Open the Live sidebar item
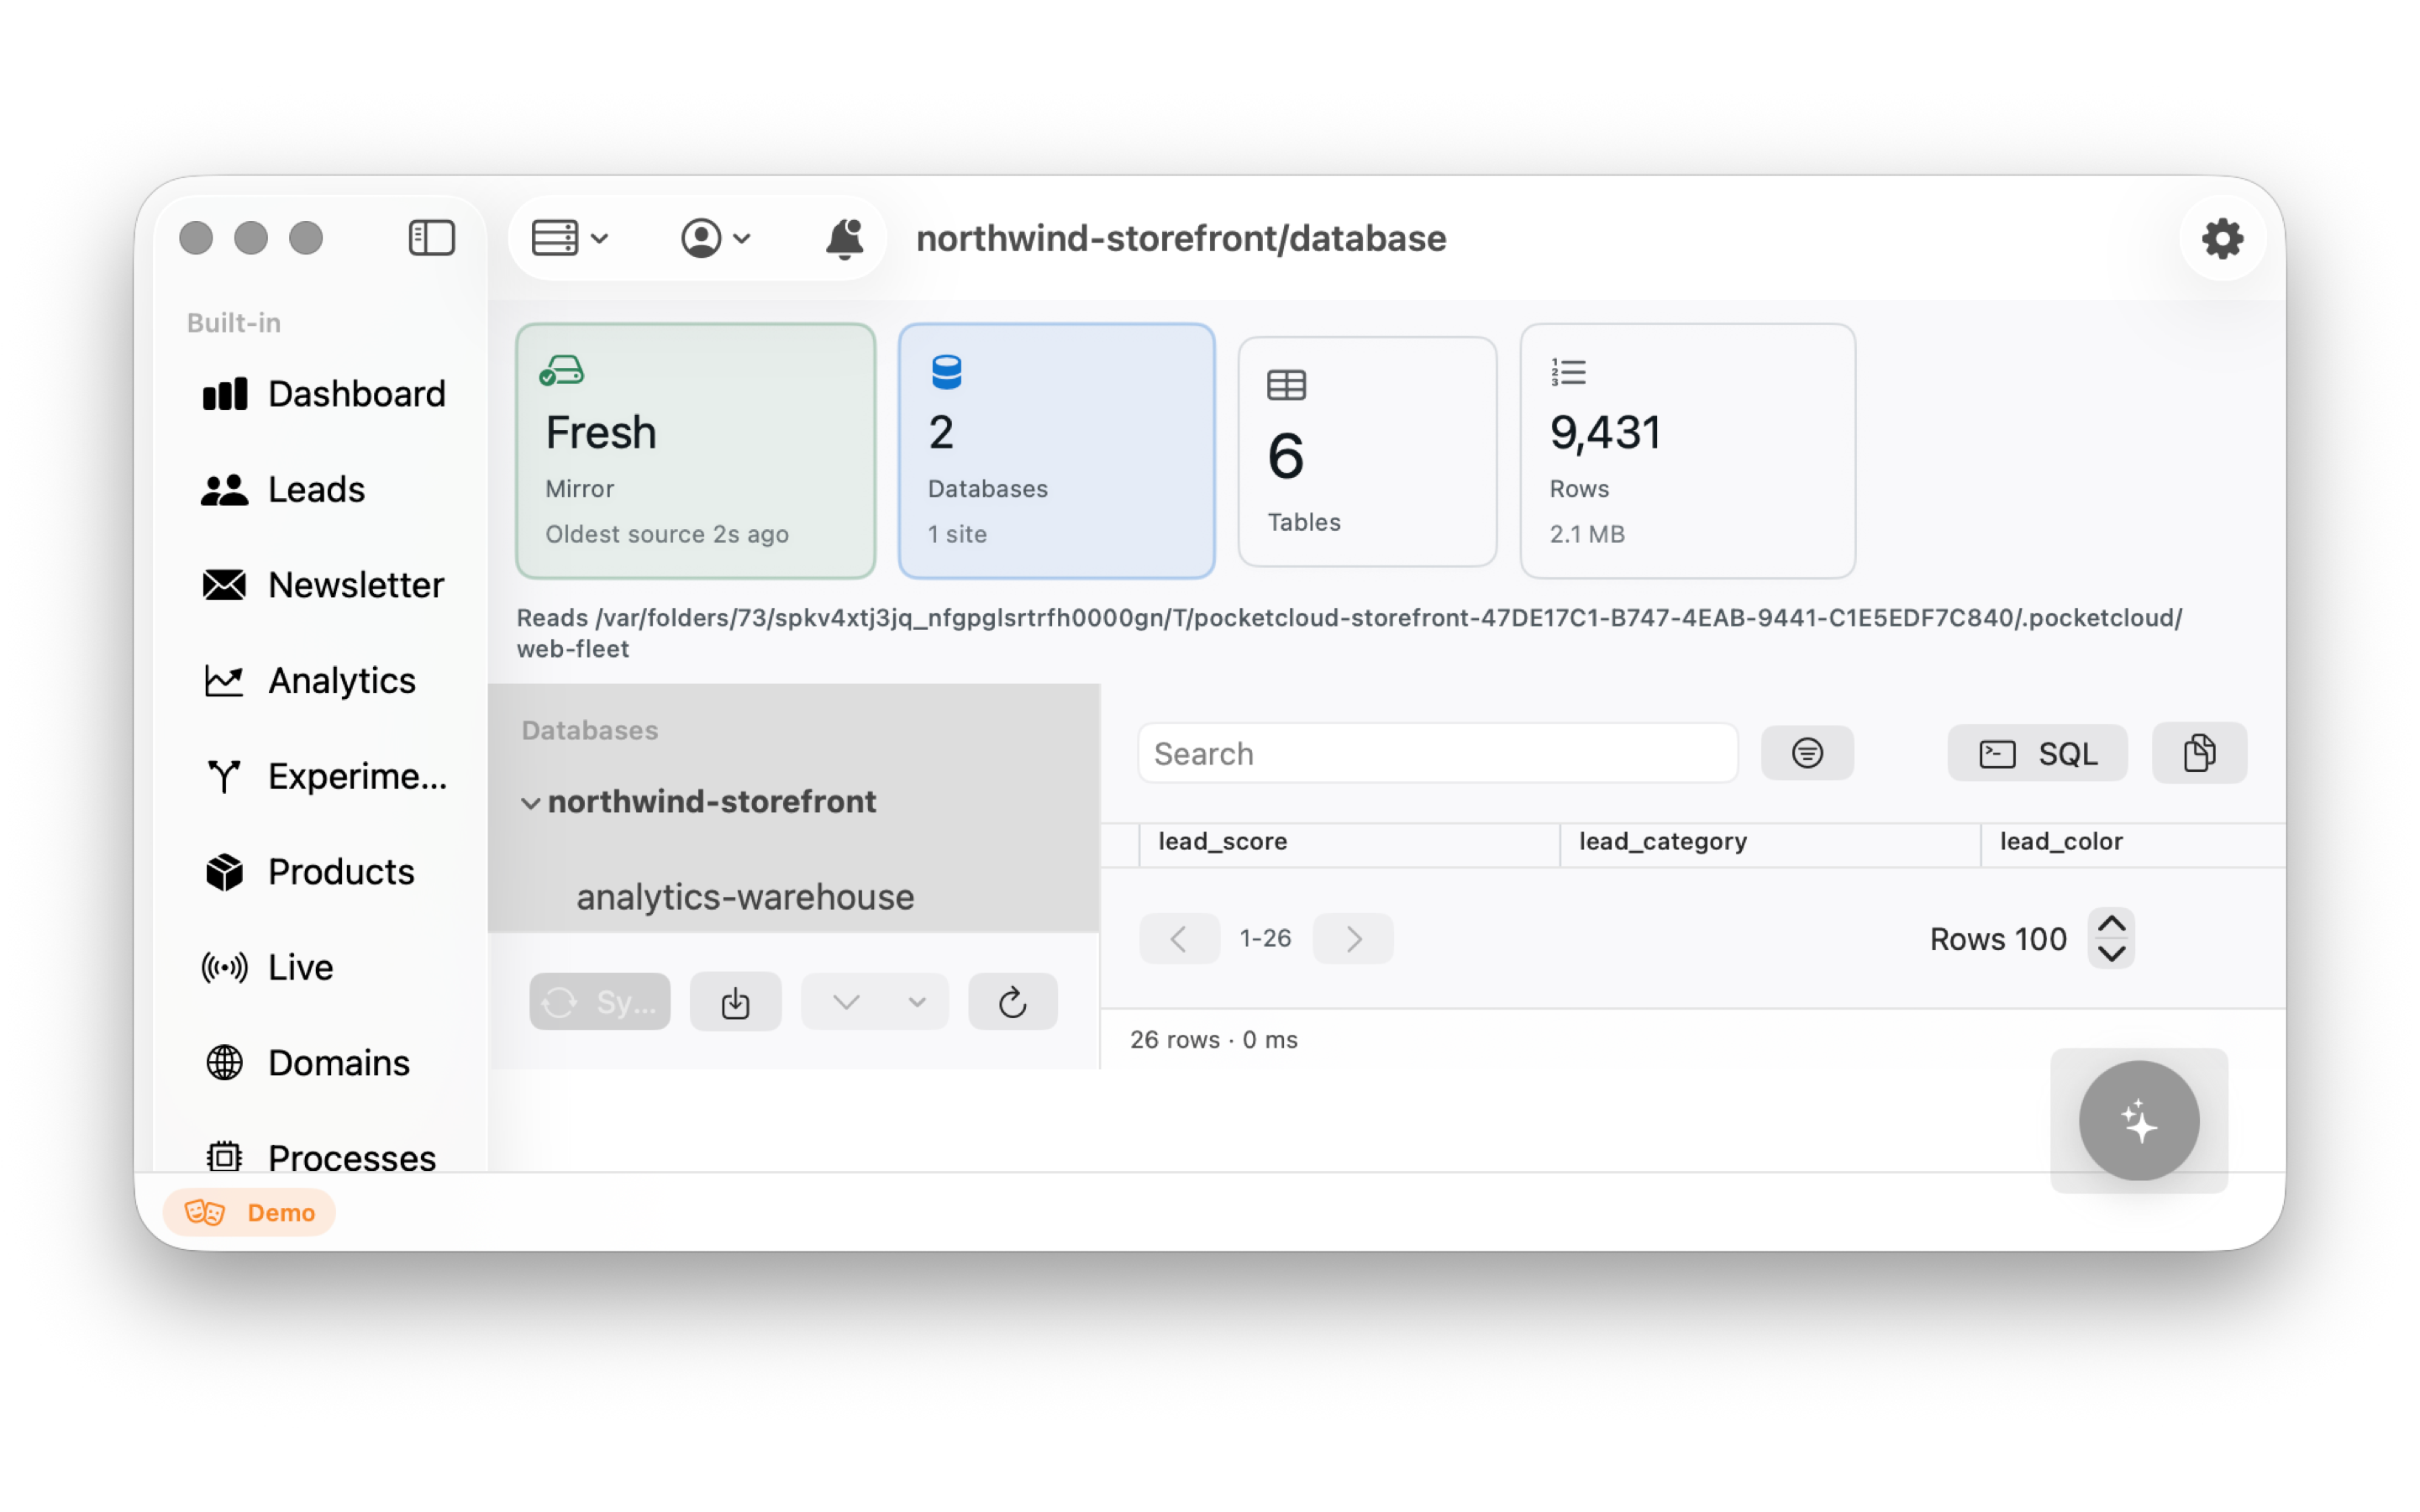 point(268,967)
